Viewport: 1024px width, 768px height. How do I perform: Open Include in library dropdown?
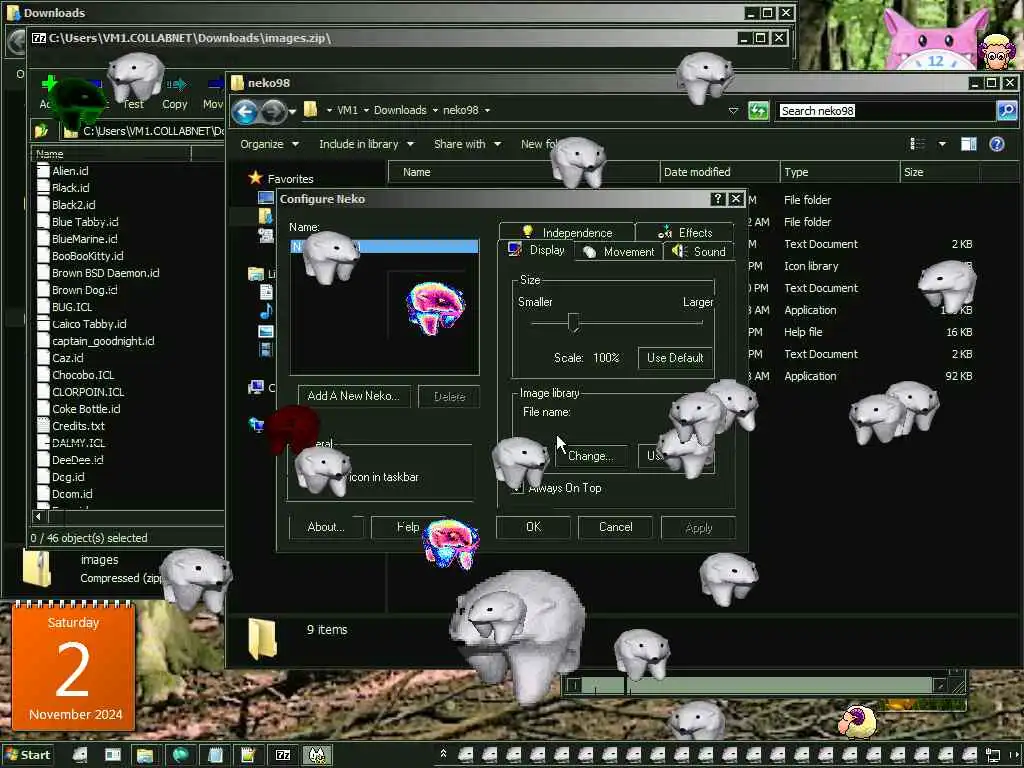click(366, 144)
